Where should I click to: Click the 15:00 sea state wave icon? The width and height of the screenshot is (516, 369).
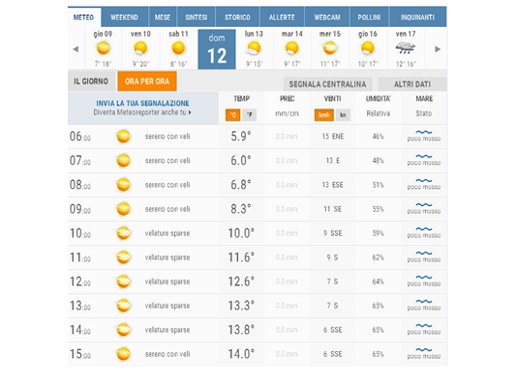pos(424,350)
